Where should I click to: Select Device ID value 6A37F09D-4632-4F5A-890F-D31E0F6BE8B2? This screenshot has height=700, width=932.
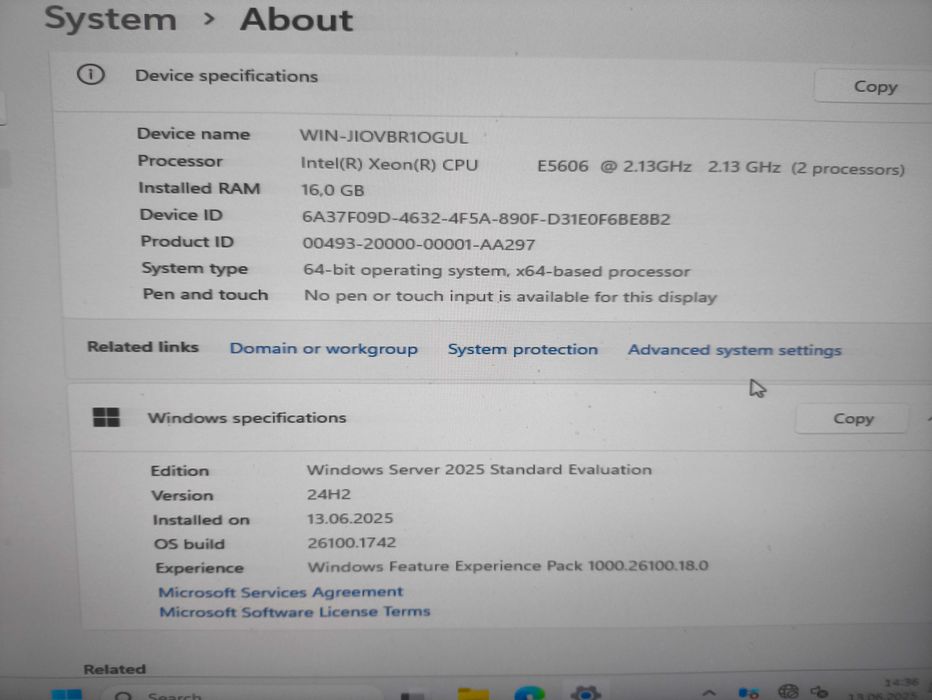486,218
